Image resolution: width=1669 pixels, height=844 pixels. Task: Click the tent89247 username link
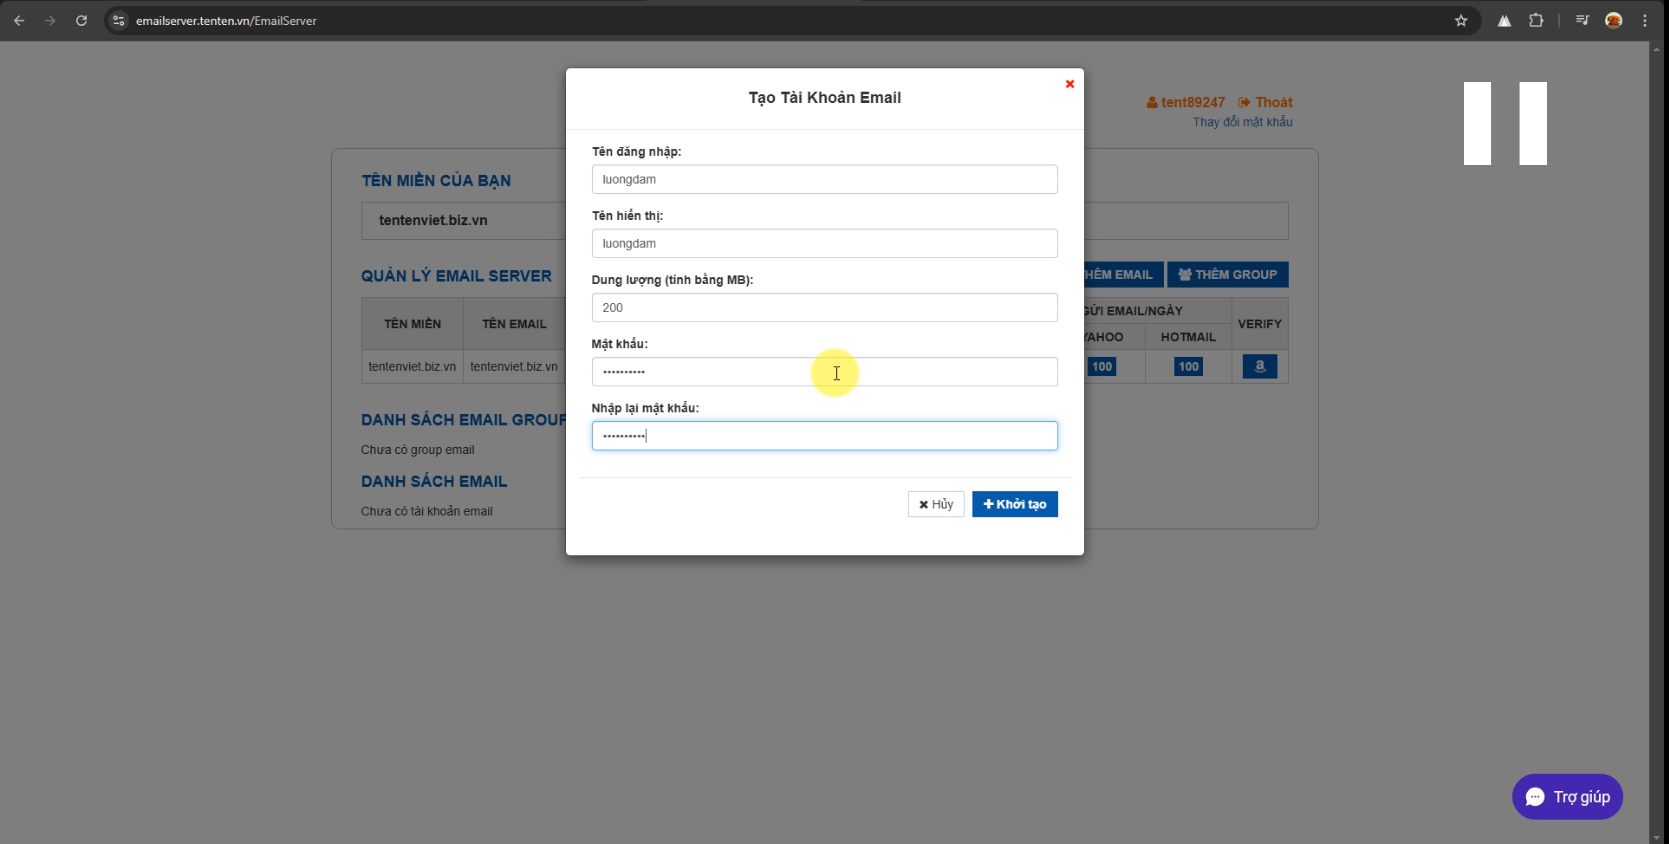tap(1186, 102)
